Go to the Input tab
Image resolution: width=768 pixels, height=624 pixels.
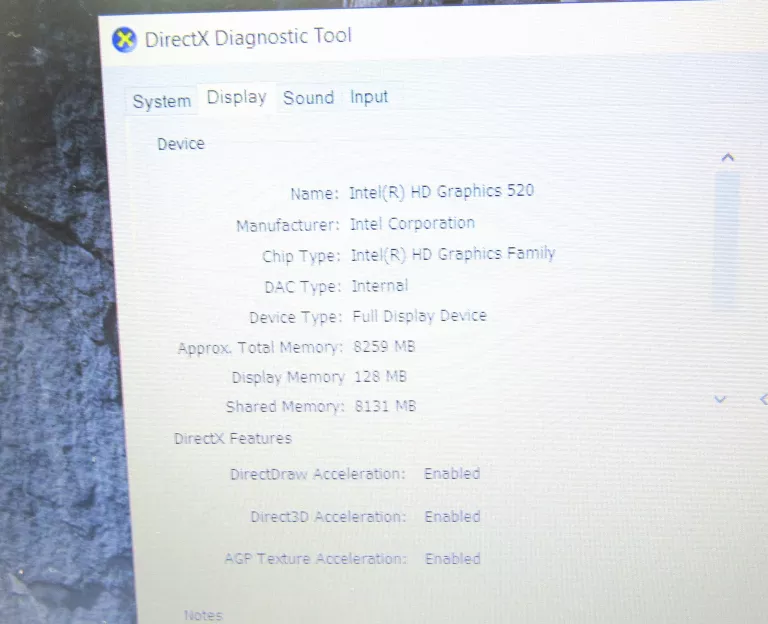pyautogui.click(x=369, y=97)
